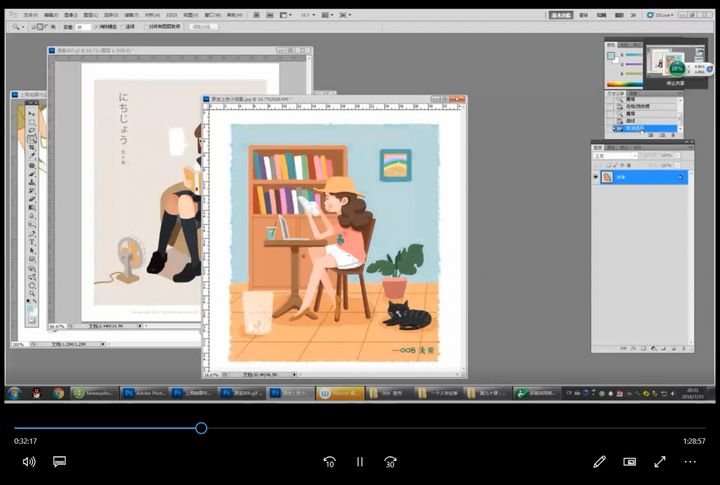
Task: Select the Lasso tool
Action: (31, 130)
